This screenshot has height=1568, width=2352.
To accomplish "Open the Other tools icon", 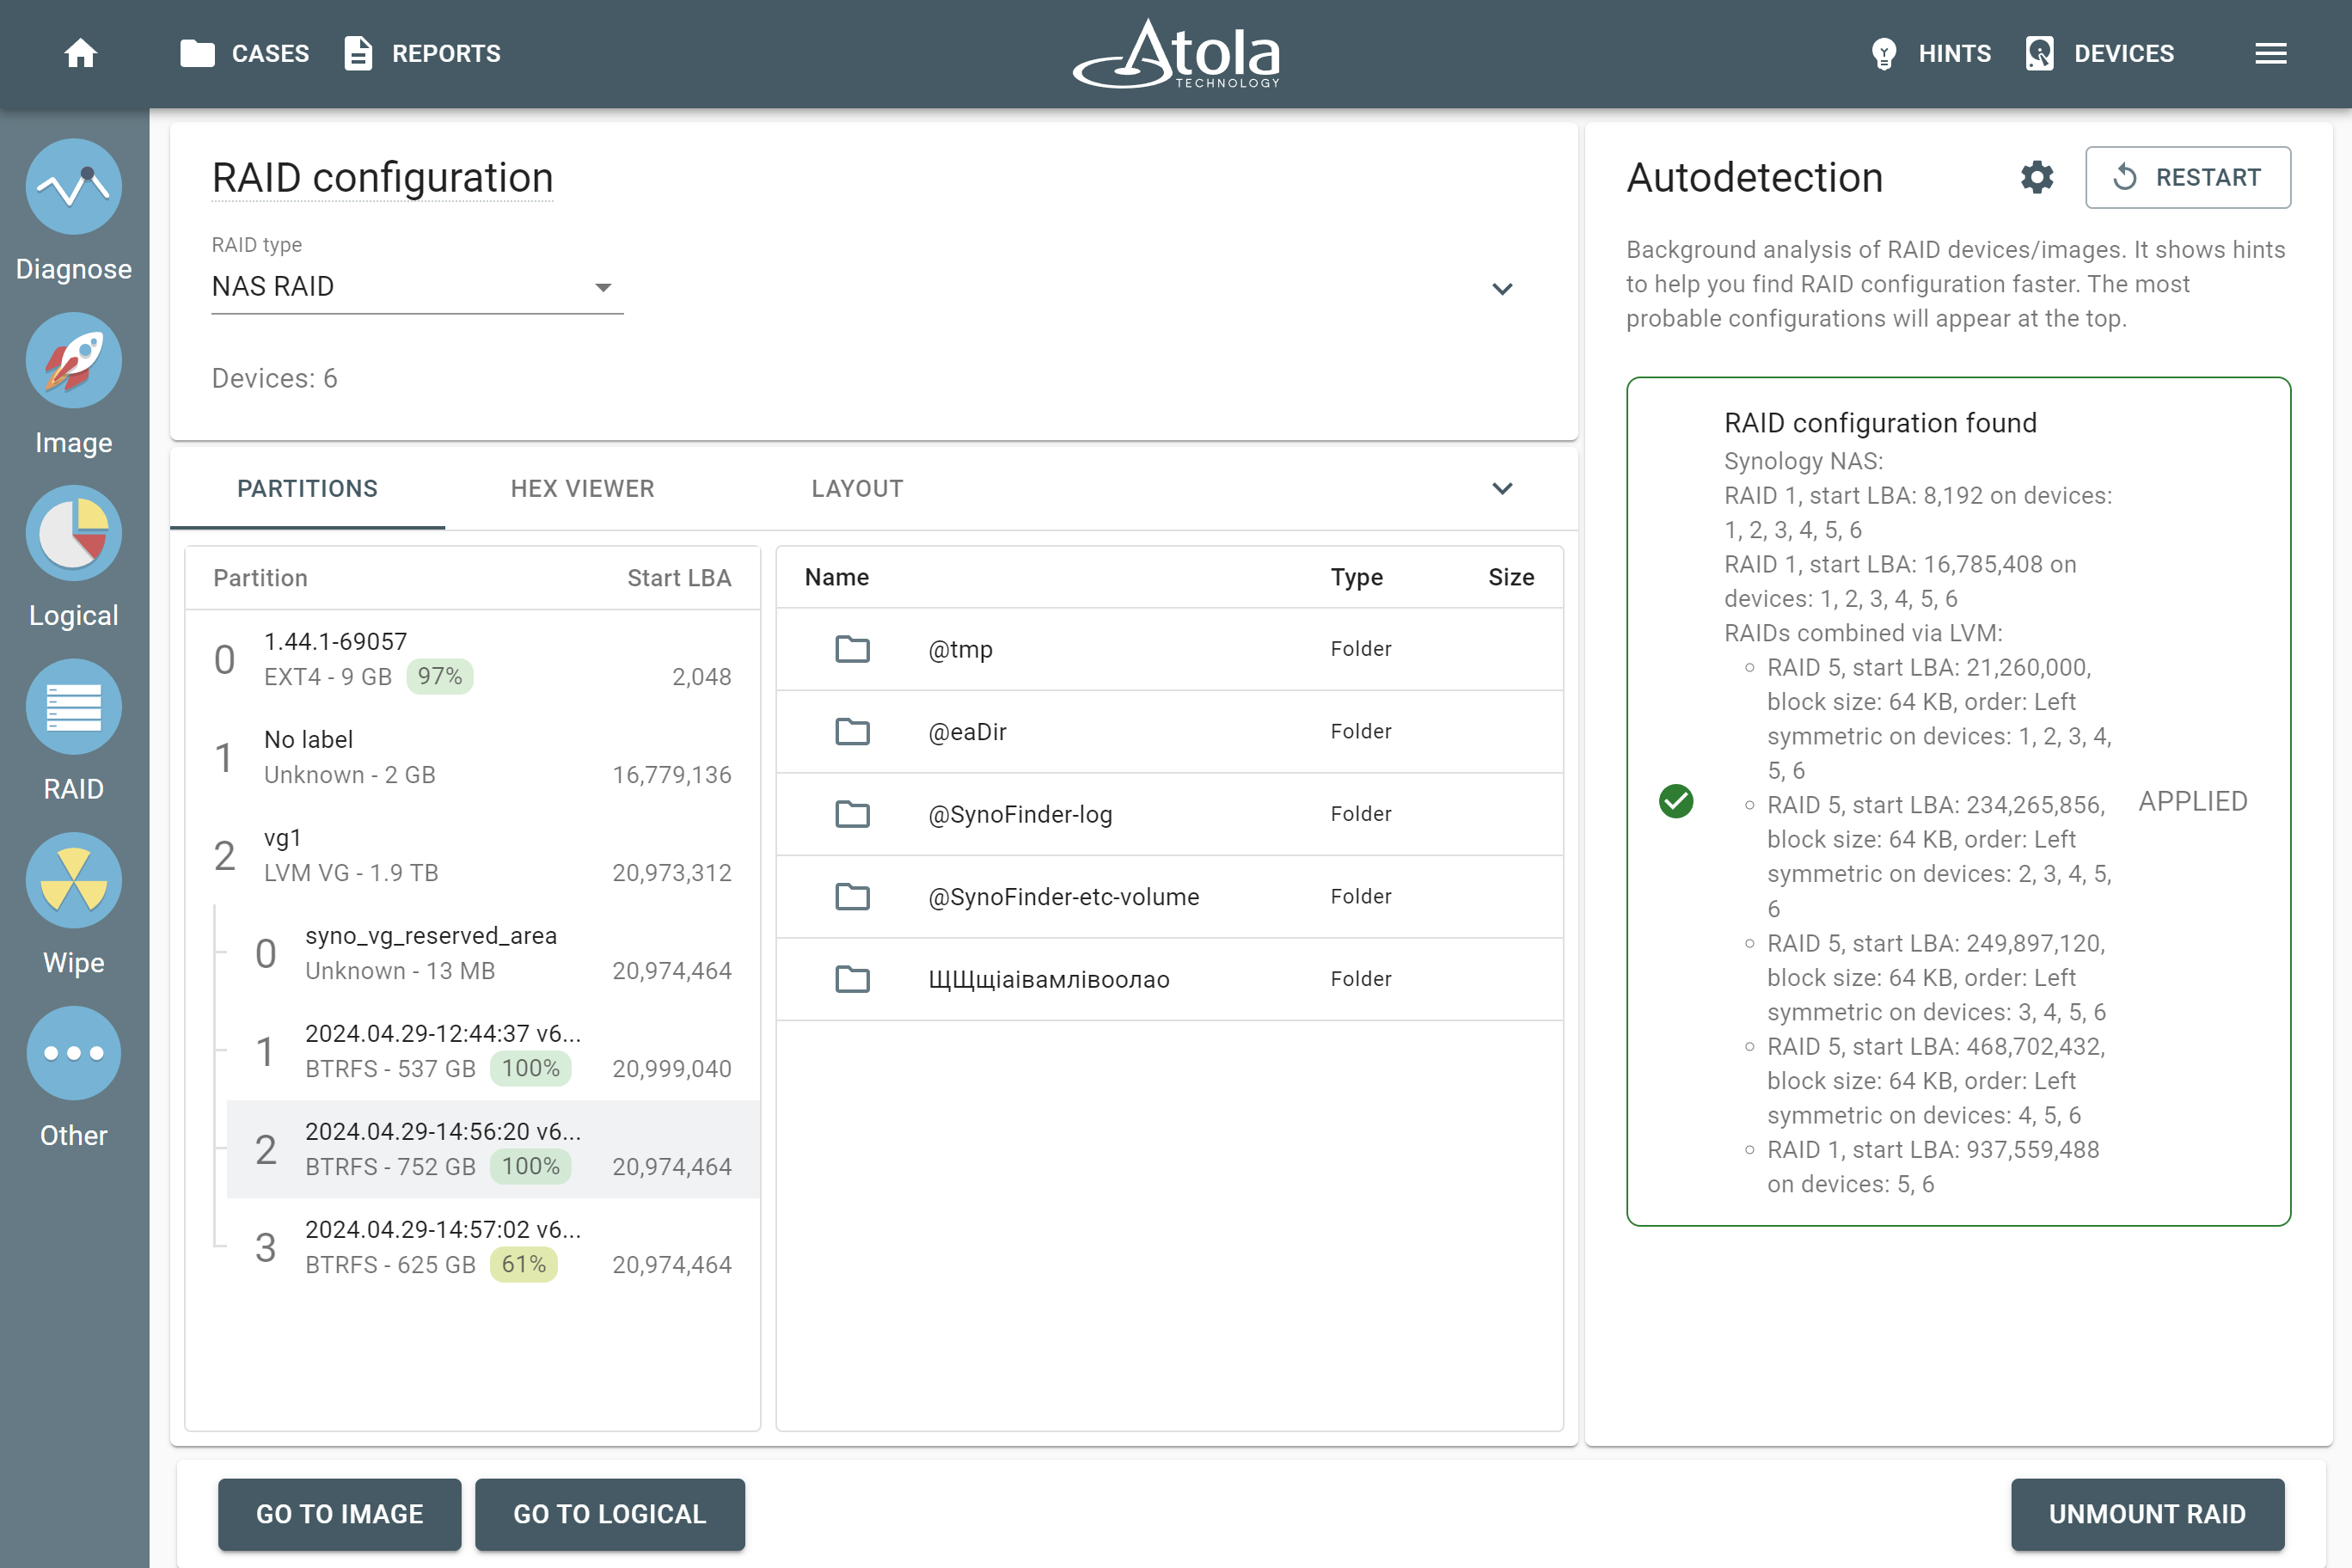I will 74,1053.
